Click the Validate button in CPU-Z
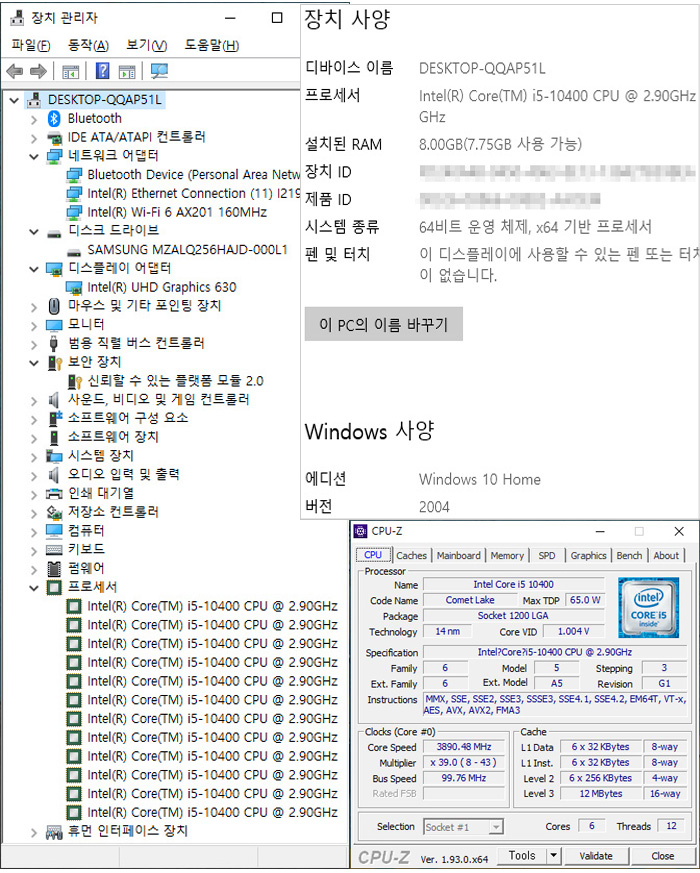Screen dimensions: 700x873 (596, 856)
